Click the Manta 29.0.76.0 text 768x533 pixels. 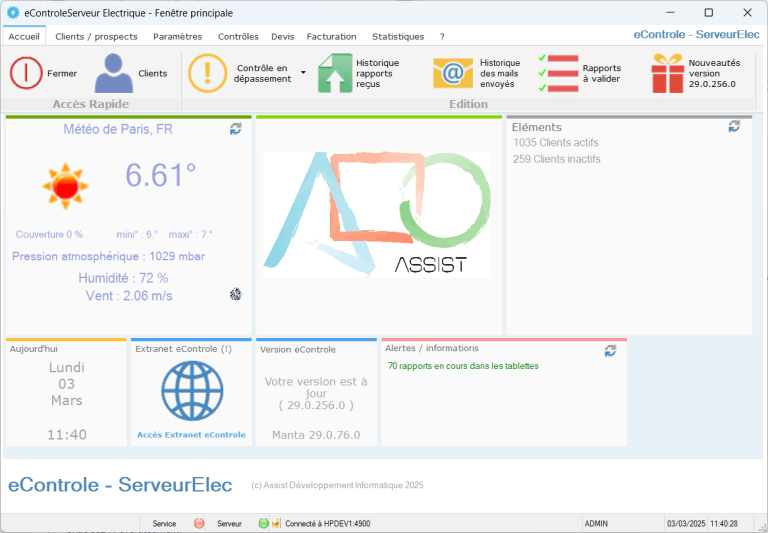pos(316,435)
